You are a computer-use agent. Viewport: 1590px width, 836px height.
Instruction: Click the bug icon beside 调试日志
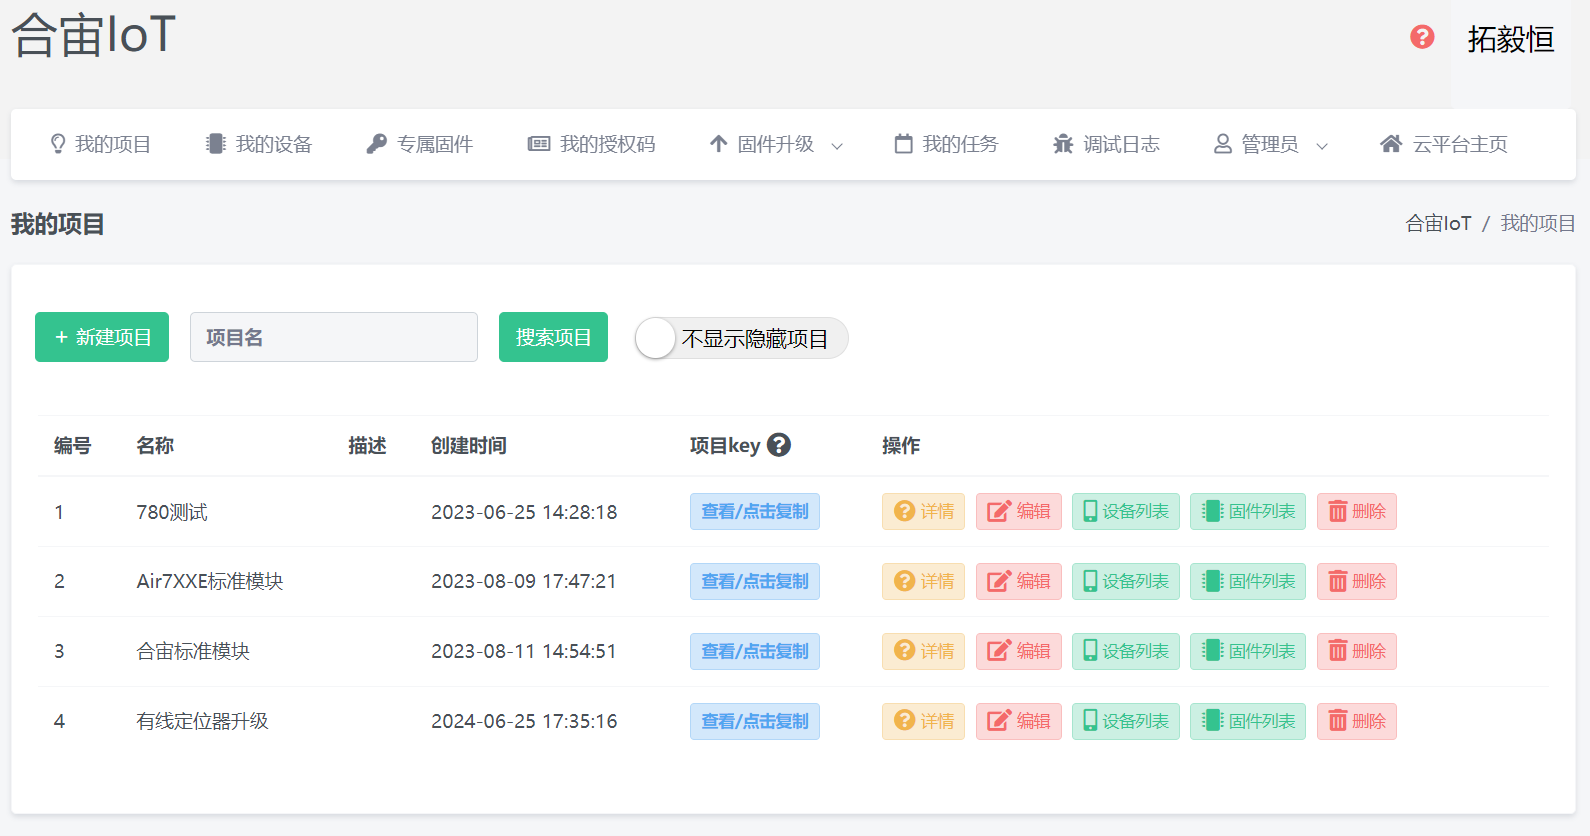point(1062,144)
